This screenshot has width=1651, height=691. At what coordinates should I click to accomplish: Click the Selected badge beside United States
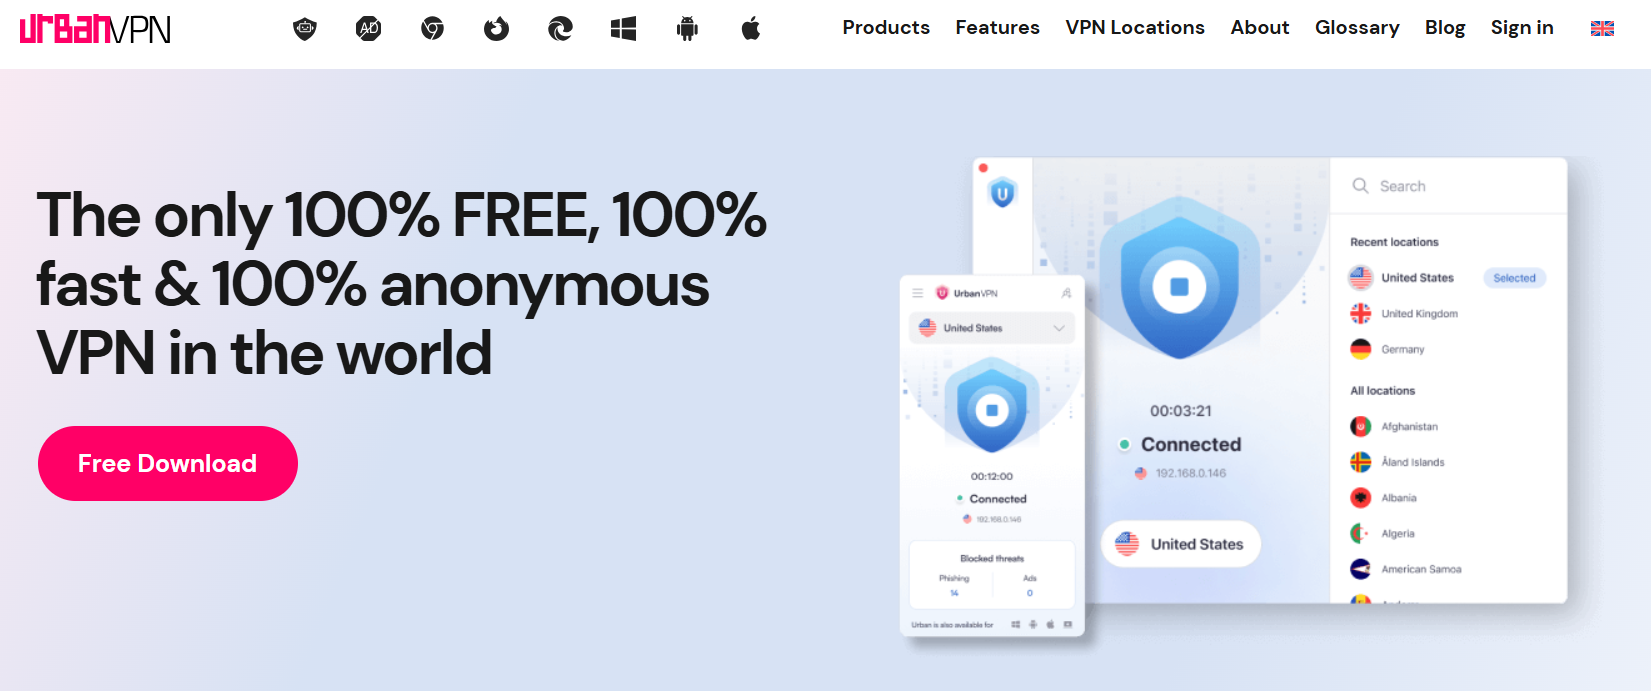pos(1514,278)
